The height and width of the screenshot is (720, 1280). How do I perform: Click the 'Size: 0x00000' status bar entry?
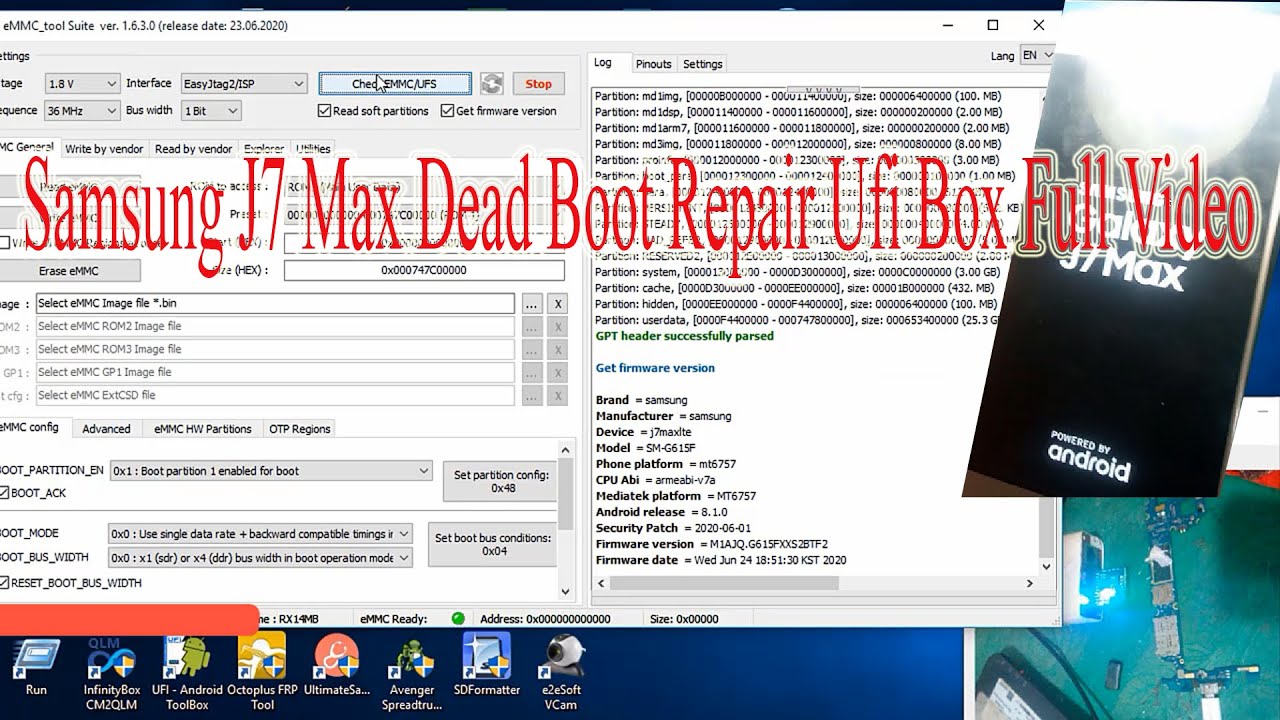(683, 619)
